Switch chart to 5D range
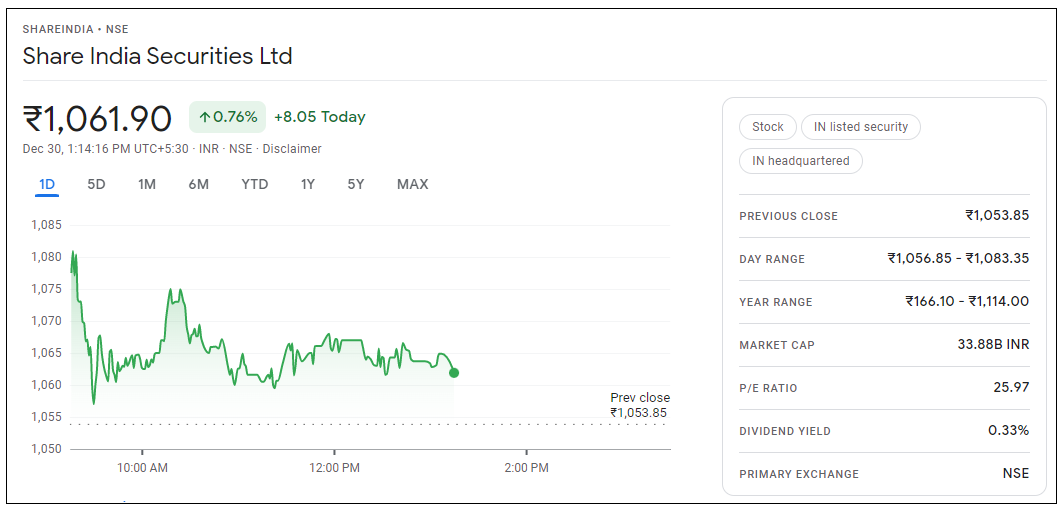Viewport: 1062px width, 509px height. tap(96, 184)
